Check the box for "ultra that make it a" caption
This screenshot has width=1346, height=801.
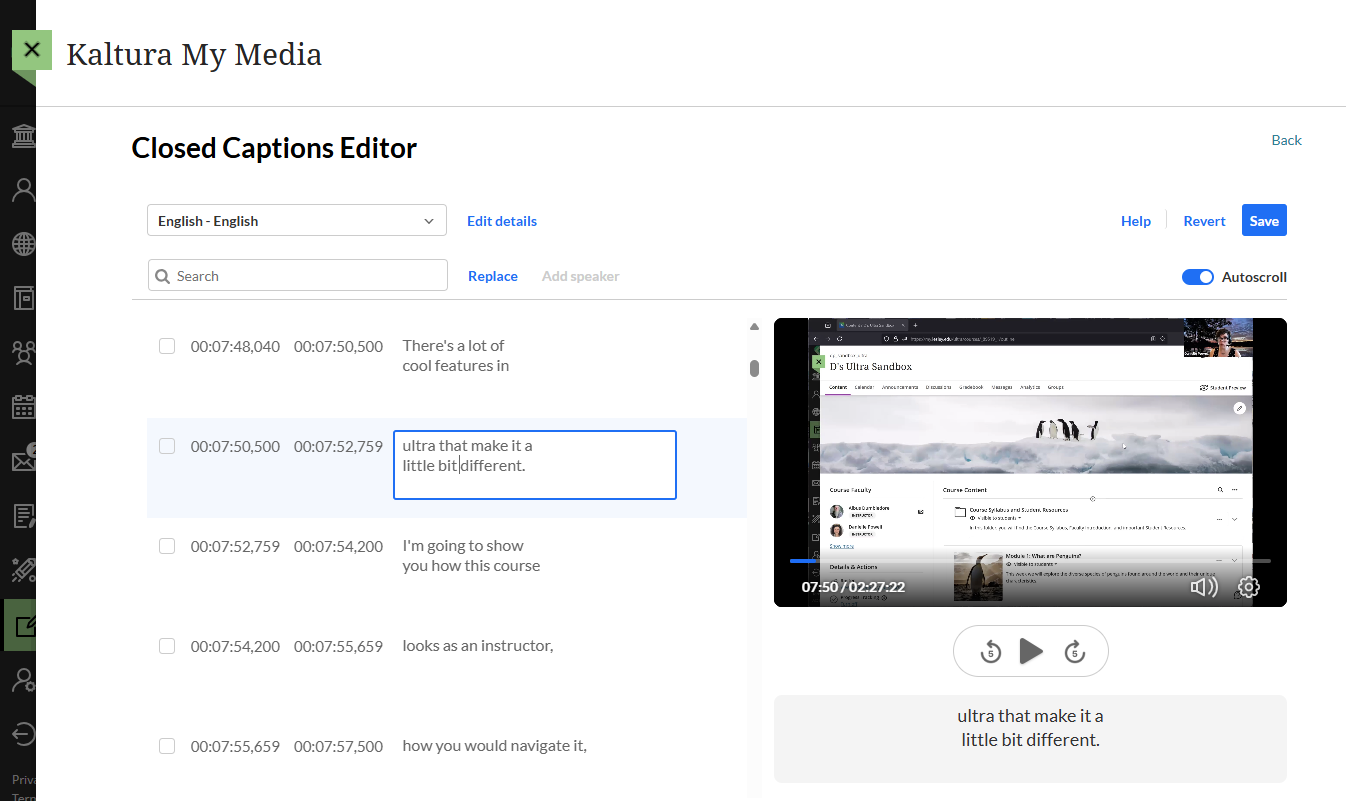pyautogui.click(x=167, y=446)
